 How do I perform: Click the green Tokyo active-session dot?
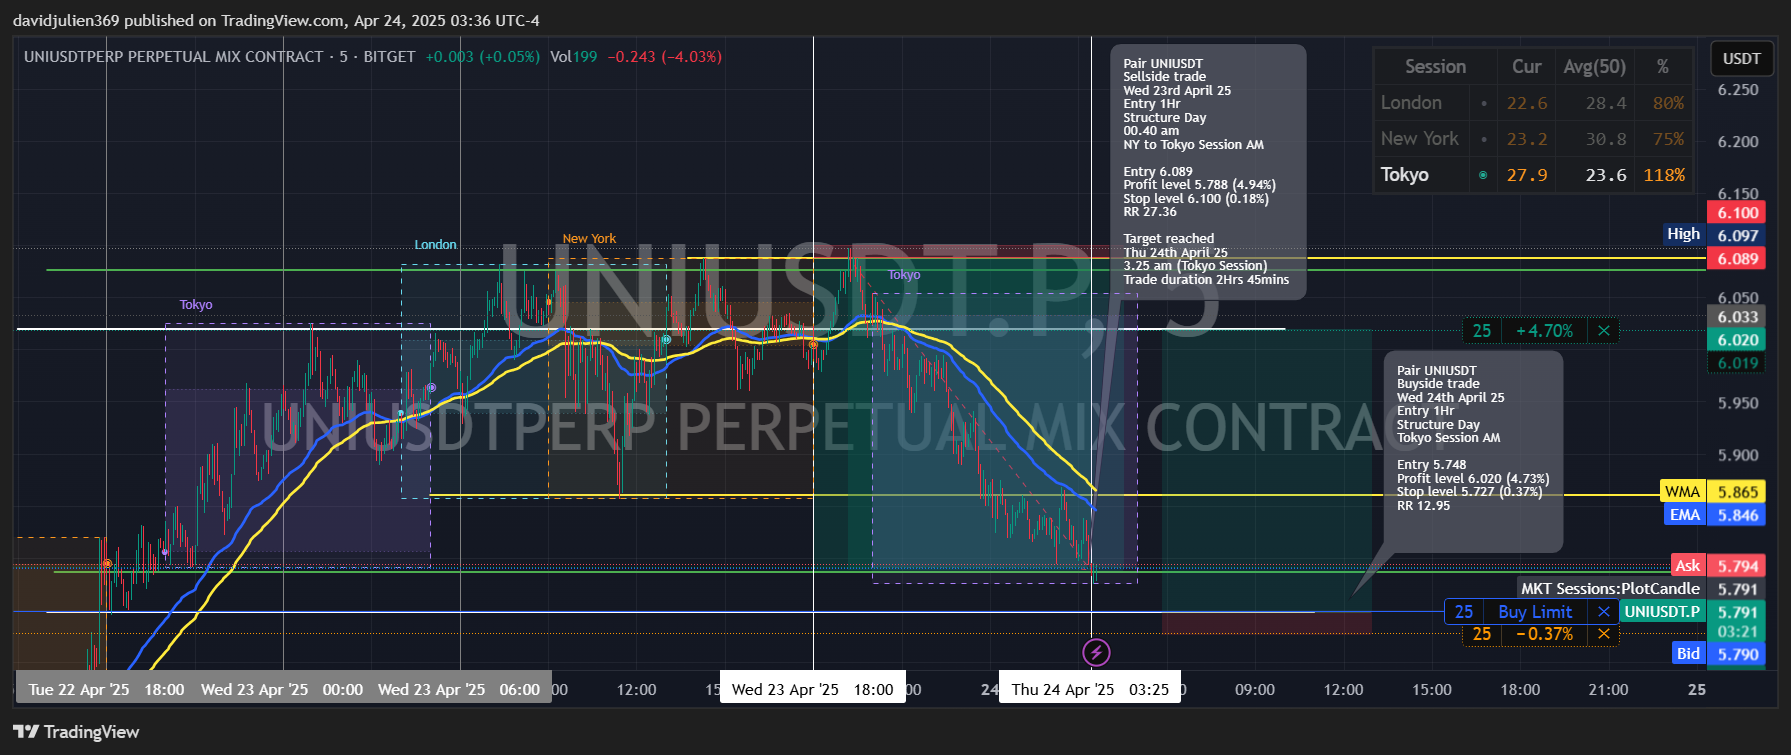(x=1483, y=175)
